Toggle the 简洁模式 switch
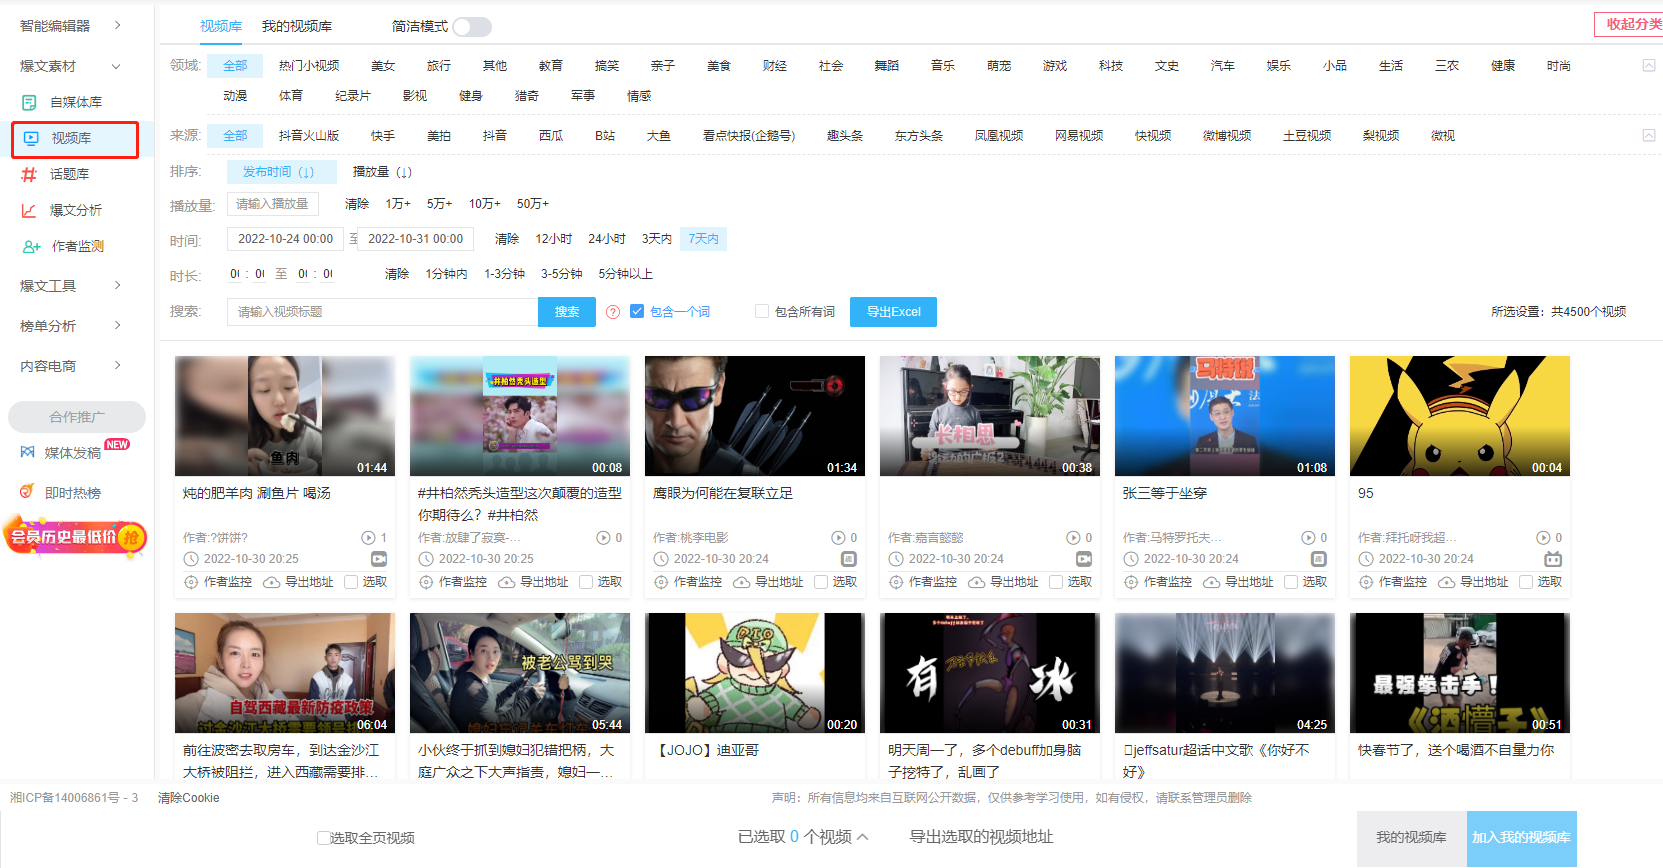The image size is (1663, 868). [472, 27]
